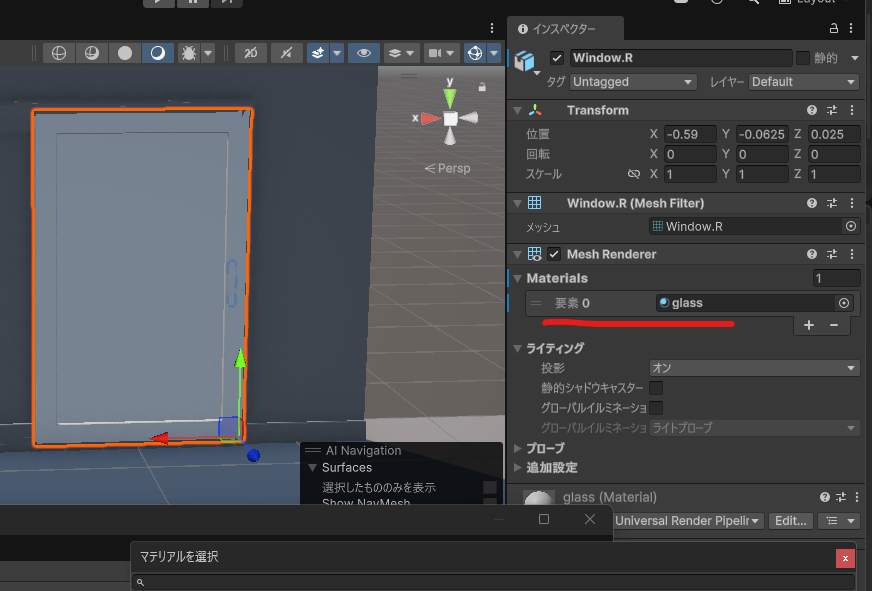Open mesh object picker for Window.R
The width and height of the screenshot is (872, 591).
[851, 226]
